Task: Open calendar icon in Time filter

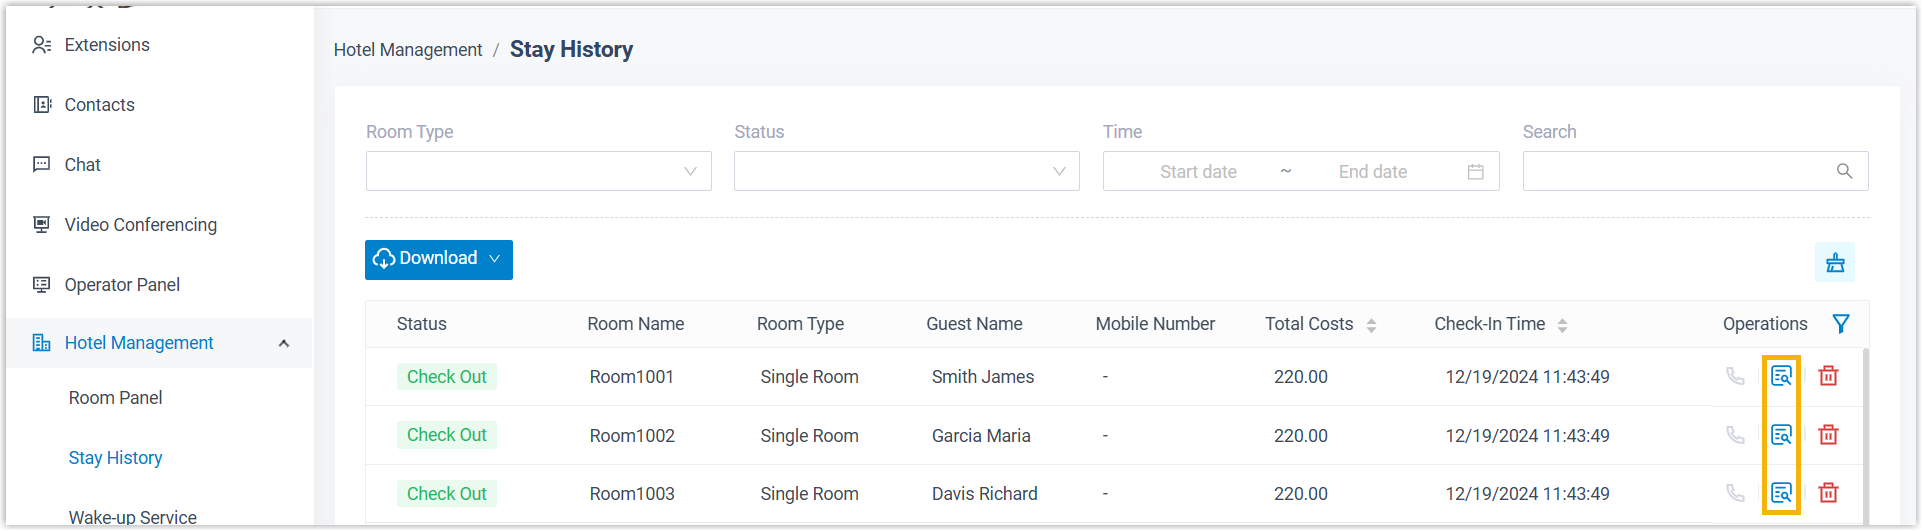Action: [x=1475, y=172]
